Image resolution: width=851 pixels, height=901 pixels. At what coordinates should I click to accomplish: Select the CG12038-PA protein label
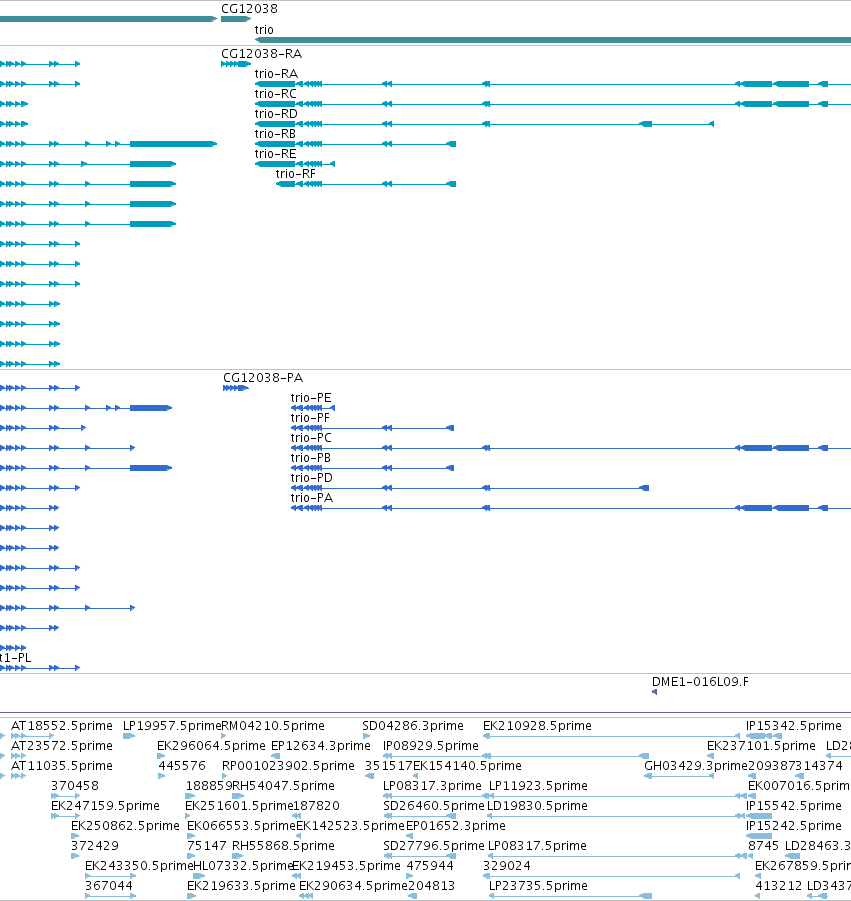tap(263, 378)
